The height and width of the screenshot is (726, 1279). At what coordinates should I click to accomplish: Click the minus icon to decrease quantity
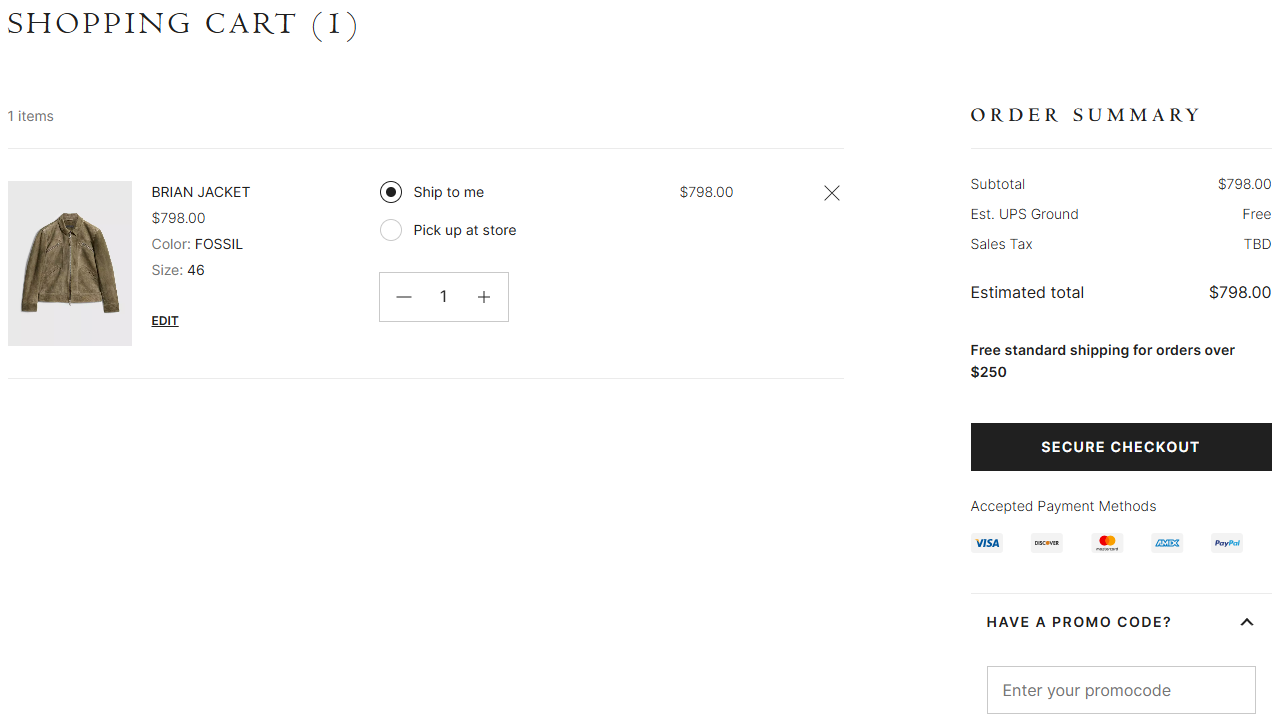tap(404, 296)
